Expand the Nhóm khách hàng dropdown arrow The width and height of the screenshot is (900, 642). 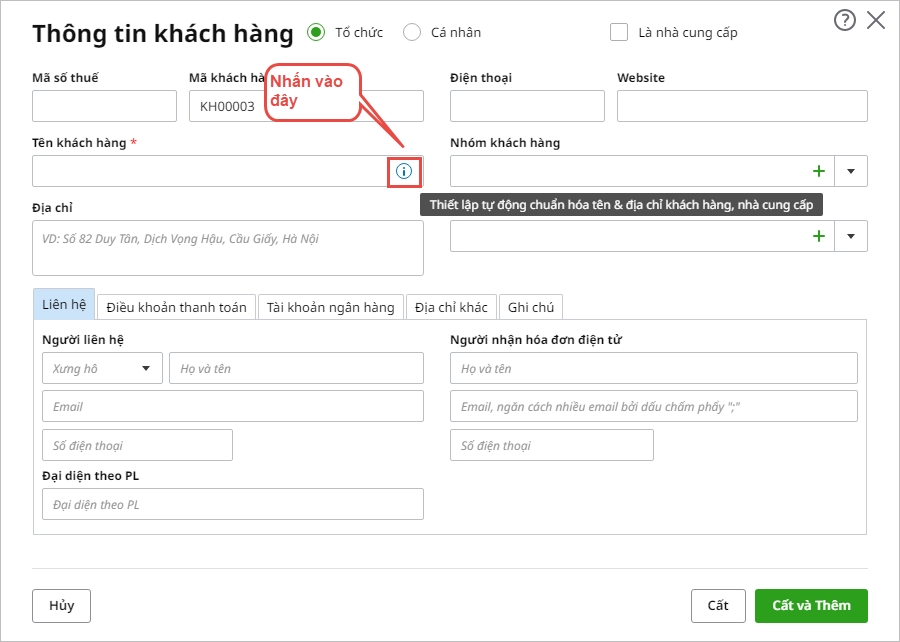click(851, 171)
